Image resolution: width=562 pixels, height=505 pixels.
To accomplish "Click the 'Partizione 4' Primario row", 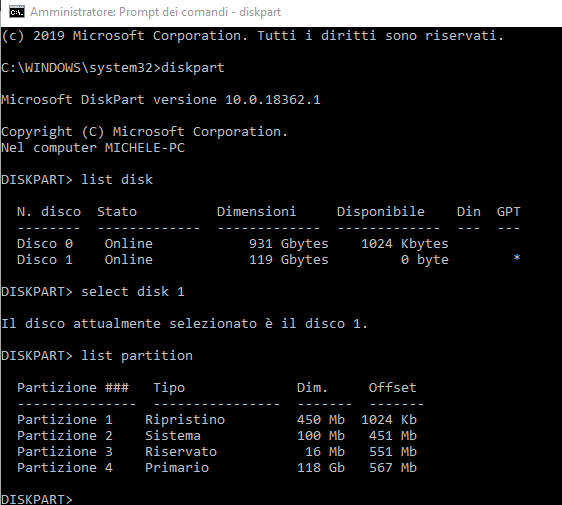I will 217,468.
